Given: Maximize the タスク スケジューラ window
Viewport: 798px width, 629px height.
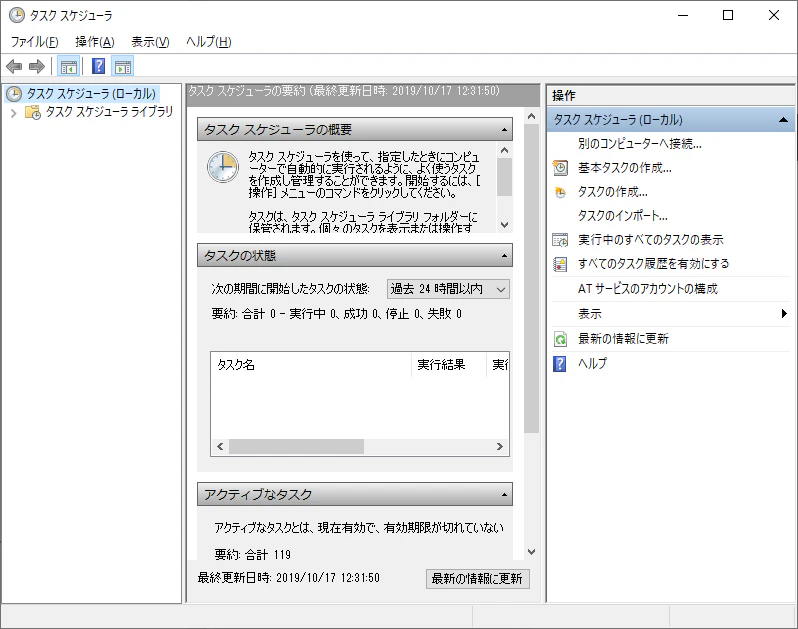Looking at the screenshot, I should [728, 15].
